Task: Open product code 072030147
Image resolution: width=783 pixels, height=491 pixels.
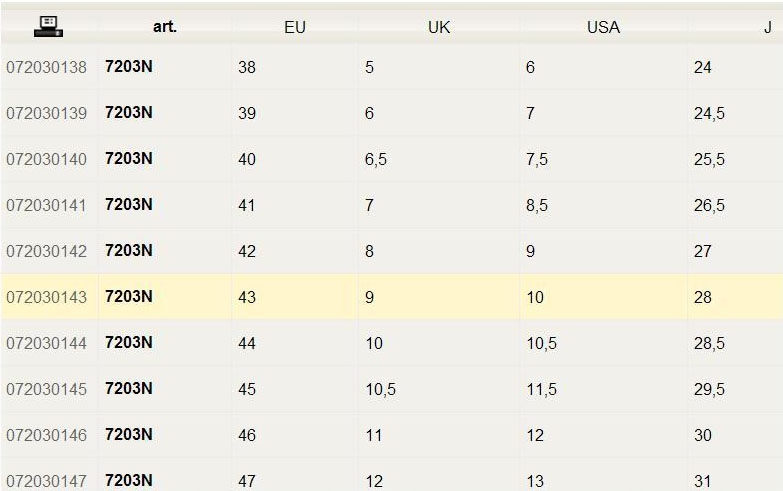Action: tap(46, 481)
